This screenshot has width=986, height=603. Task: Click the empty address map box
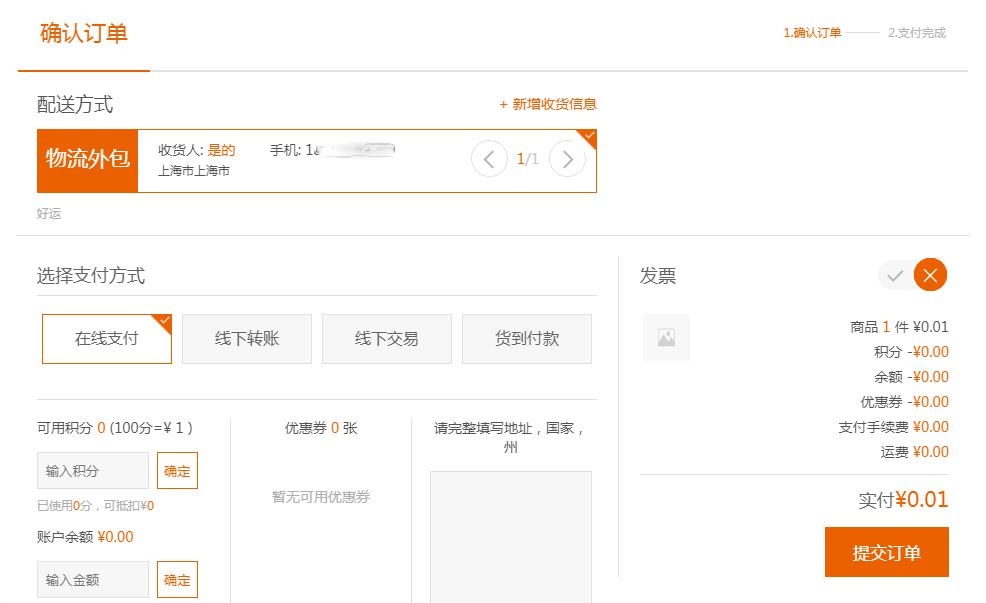(x=511, y=537)
